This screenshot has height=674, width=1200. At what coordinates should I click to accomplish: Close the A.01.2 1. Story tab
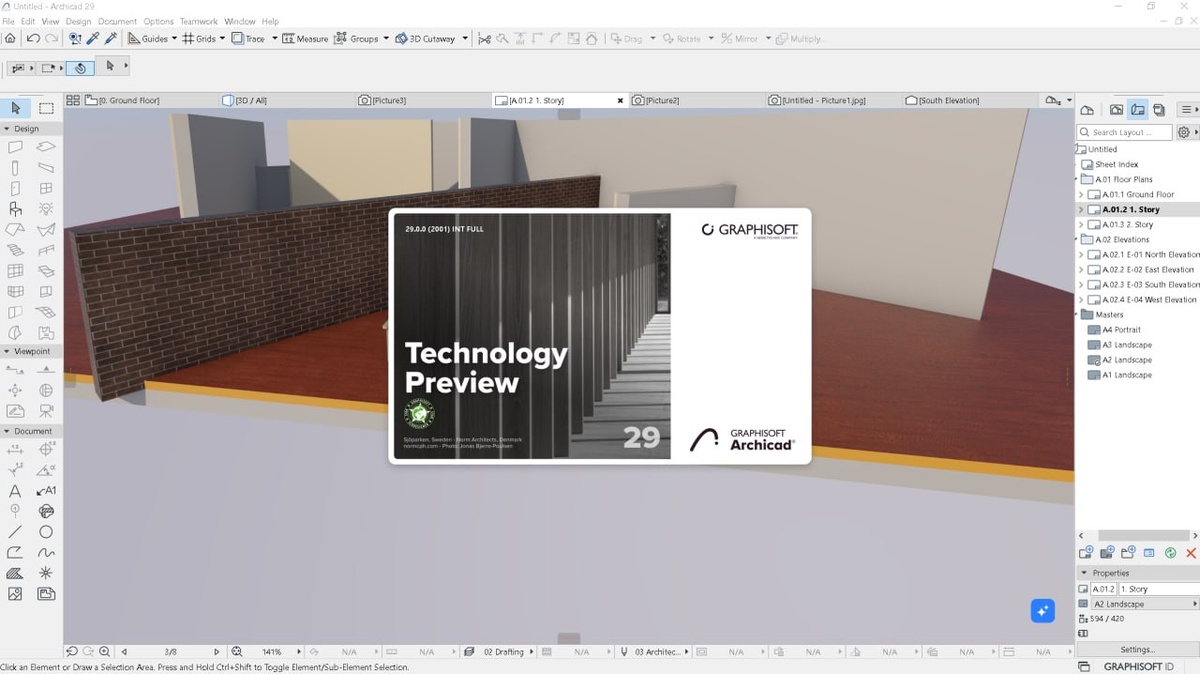point(620,100)
